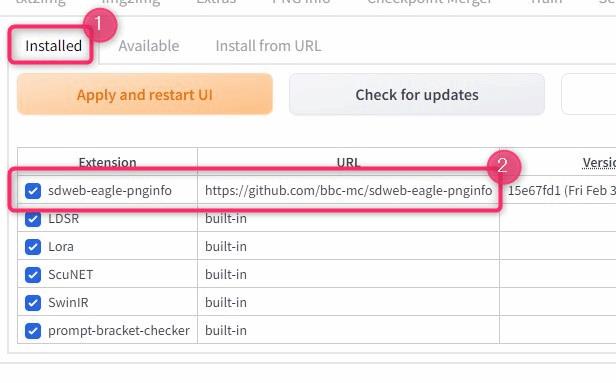Toggle the ScuNET extension checkbox

[33, 275]
